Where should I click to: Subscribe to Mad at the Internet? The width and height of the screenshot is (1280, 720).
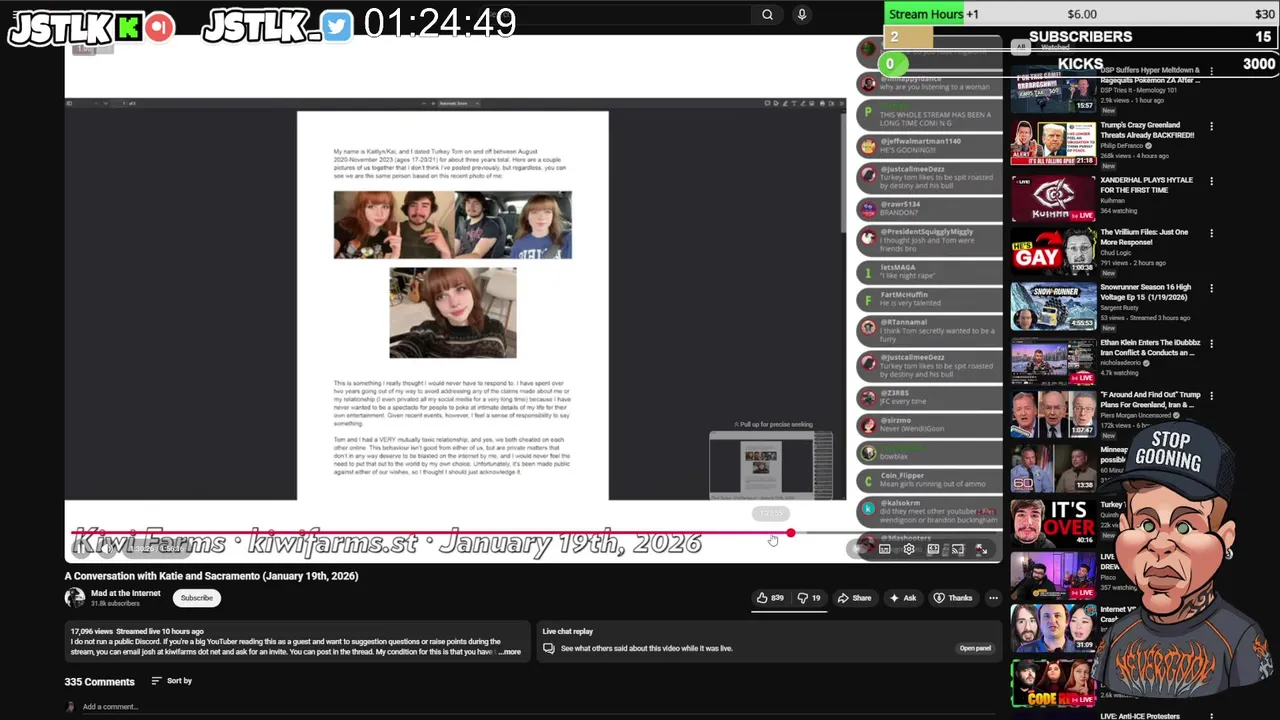click(x=196, y=598)
